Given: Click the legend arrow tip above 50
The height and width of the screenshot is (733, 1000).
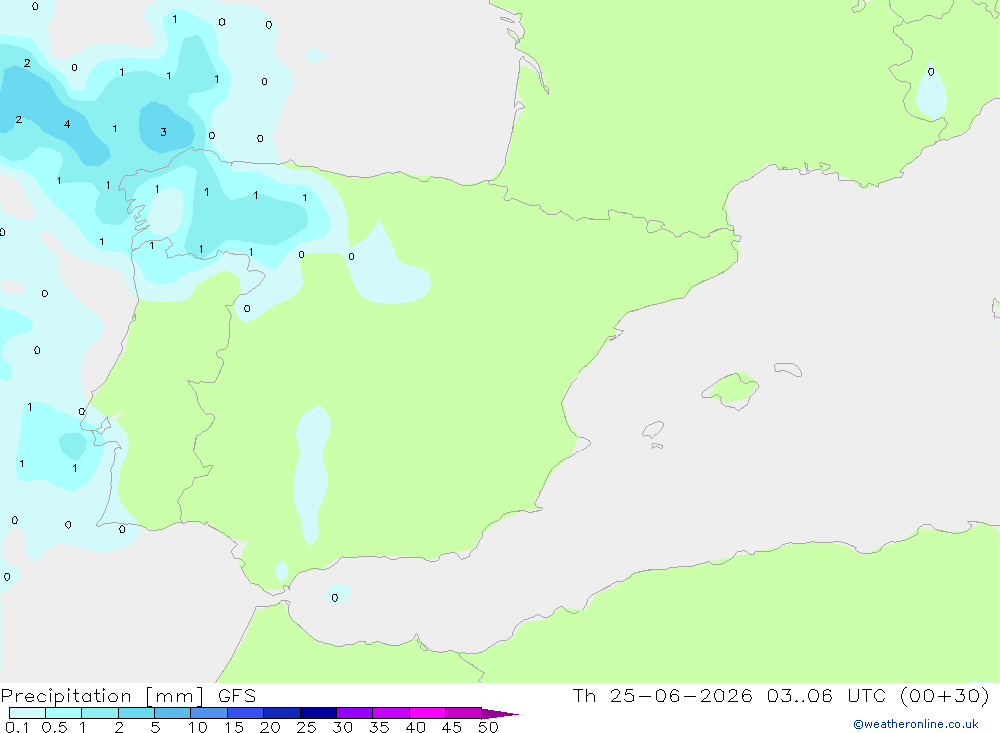Looking at the screenshot, I should pos(500,714).
